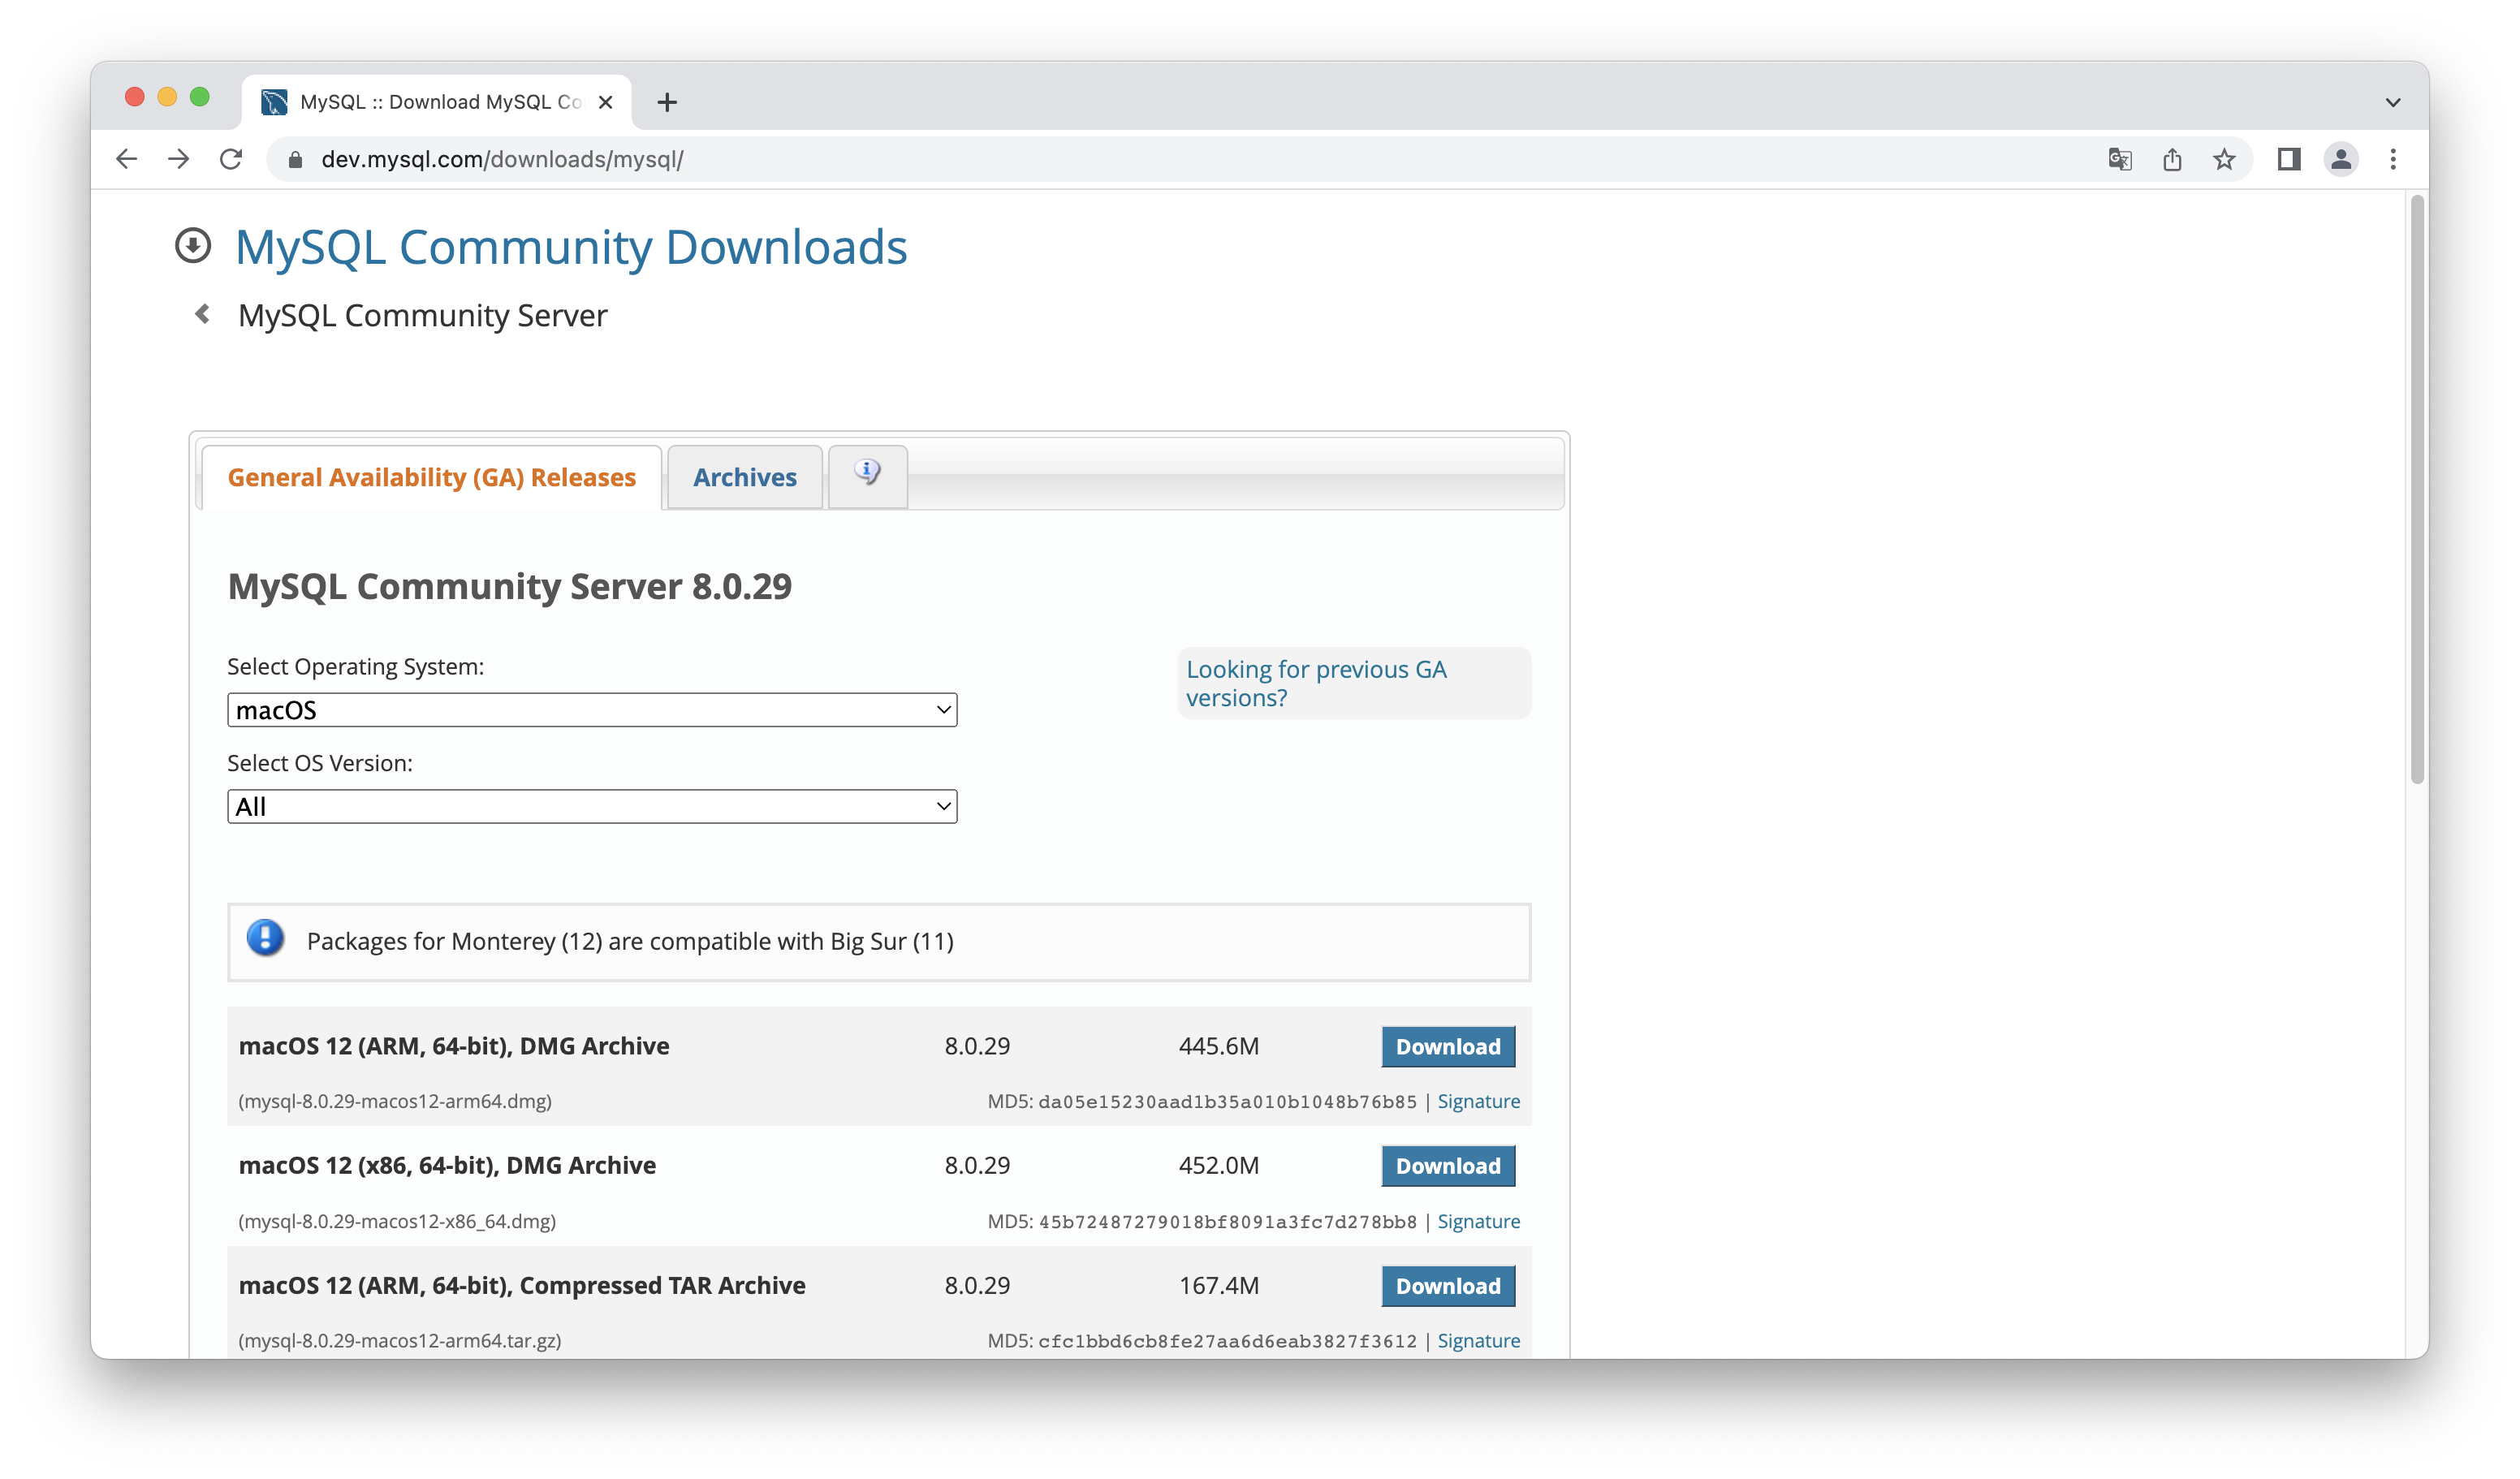Download macOS 12 ARM DMG Archive
2520x1479 pixels.
pos(1448,1046)
